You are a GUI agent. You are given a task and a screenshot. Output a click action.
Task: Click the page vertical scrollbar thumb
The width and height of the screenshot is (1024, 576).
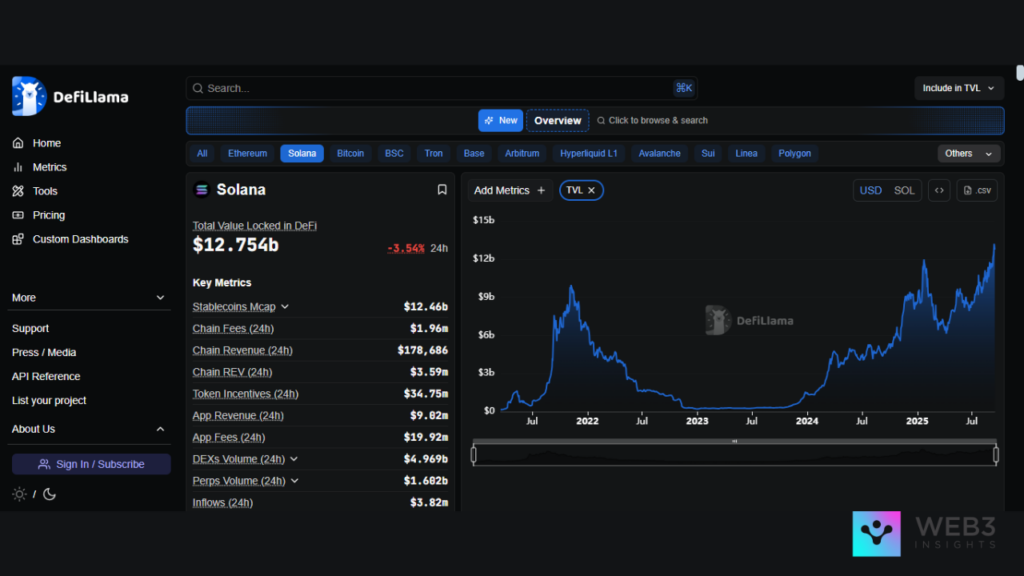click(x=1020, y=72)
